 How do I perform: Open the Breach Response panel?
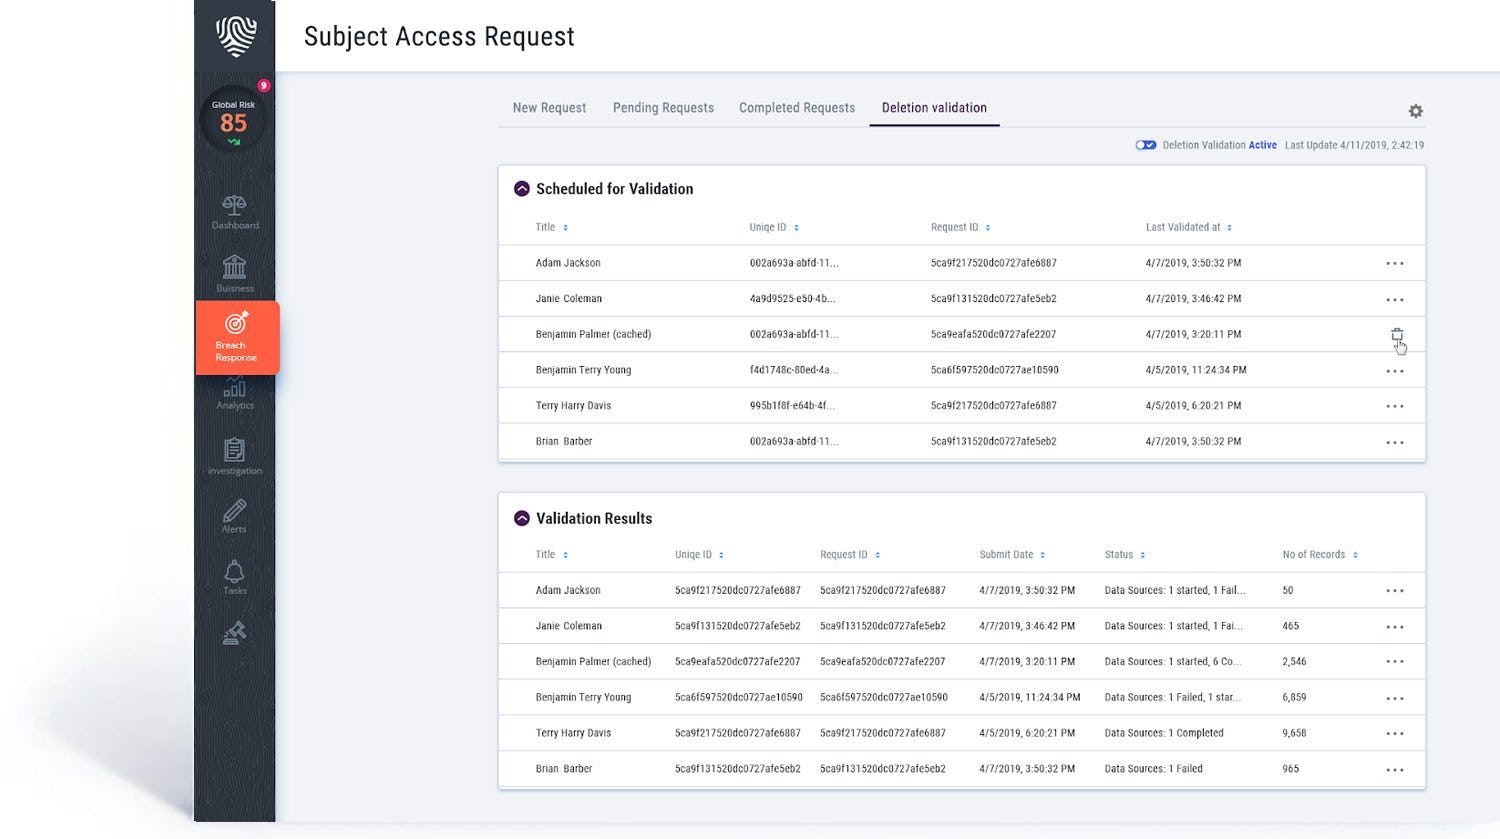(234, 337)
